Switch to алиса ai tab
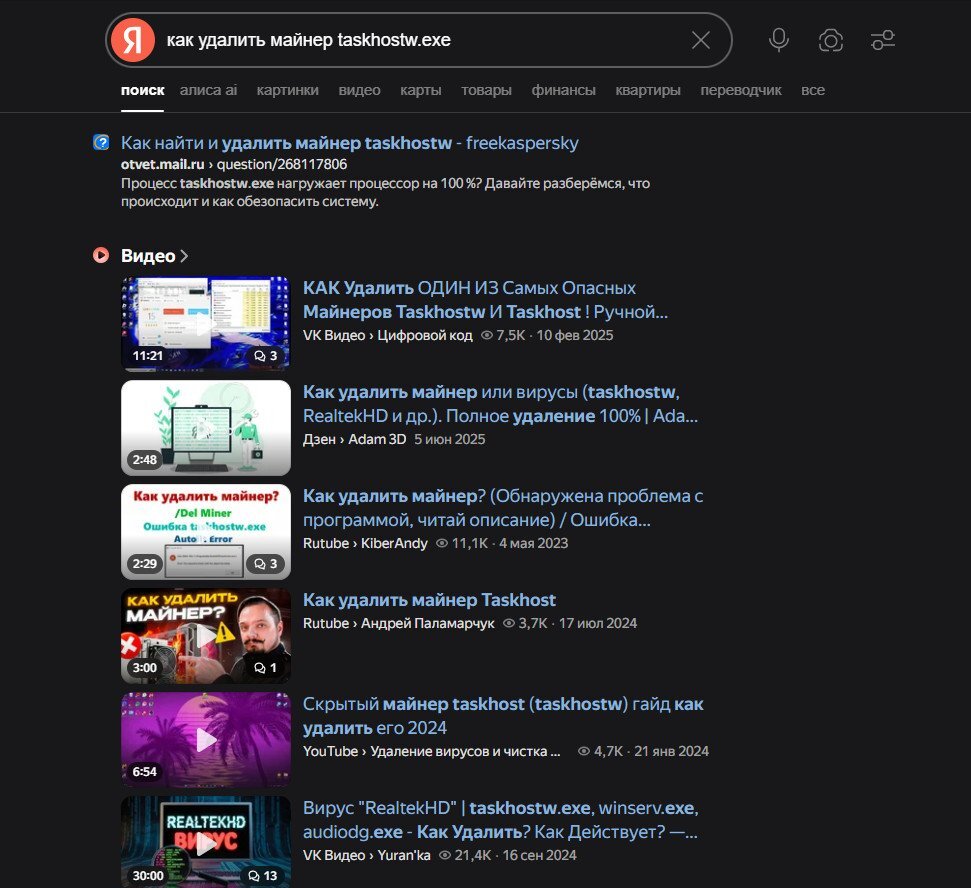This screenshot has height=888, width=971. point(209,90)
